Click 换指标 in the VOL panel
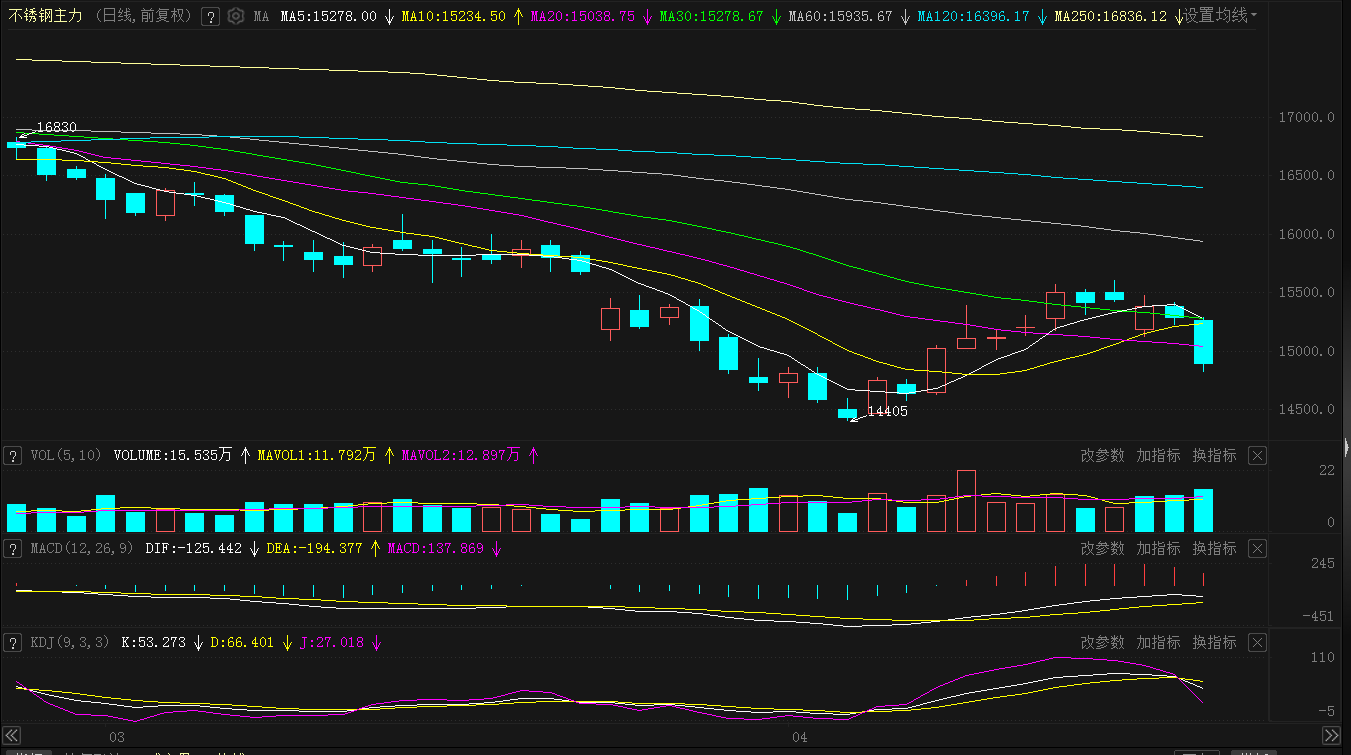Screen dimensions: 1351x755 [1214, 455]
